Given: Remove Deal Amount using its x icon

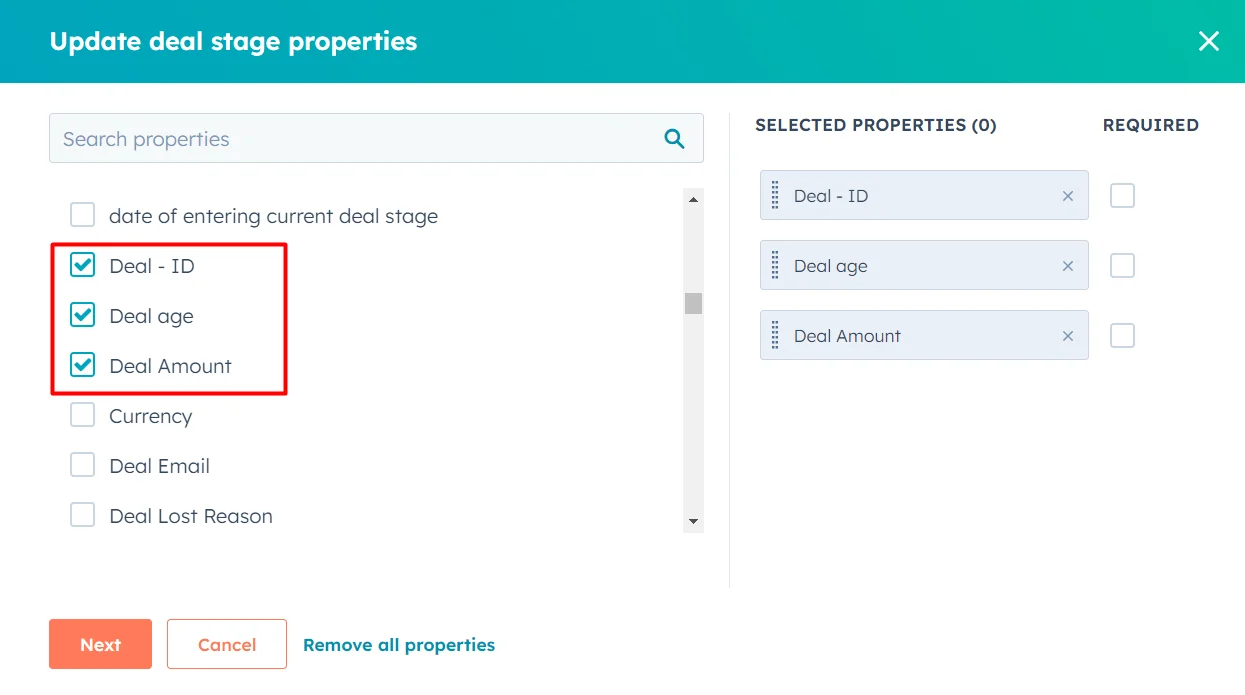Looking at the screenshot, I should pos(1067,335).
